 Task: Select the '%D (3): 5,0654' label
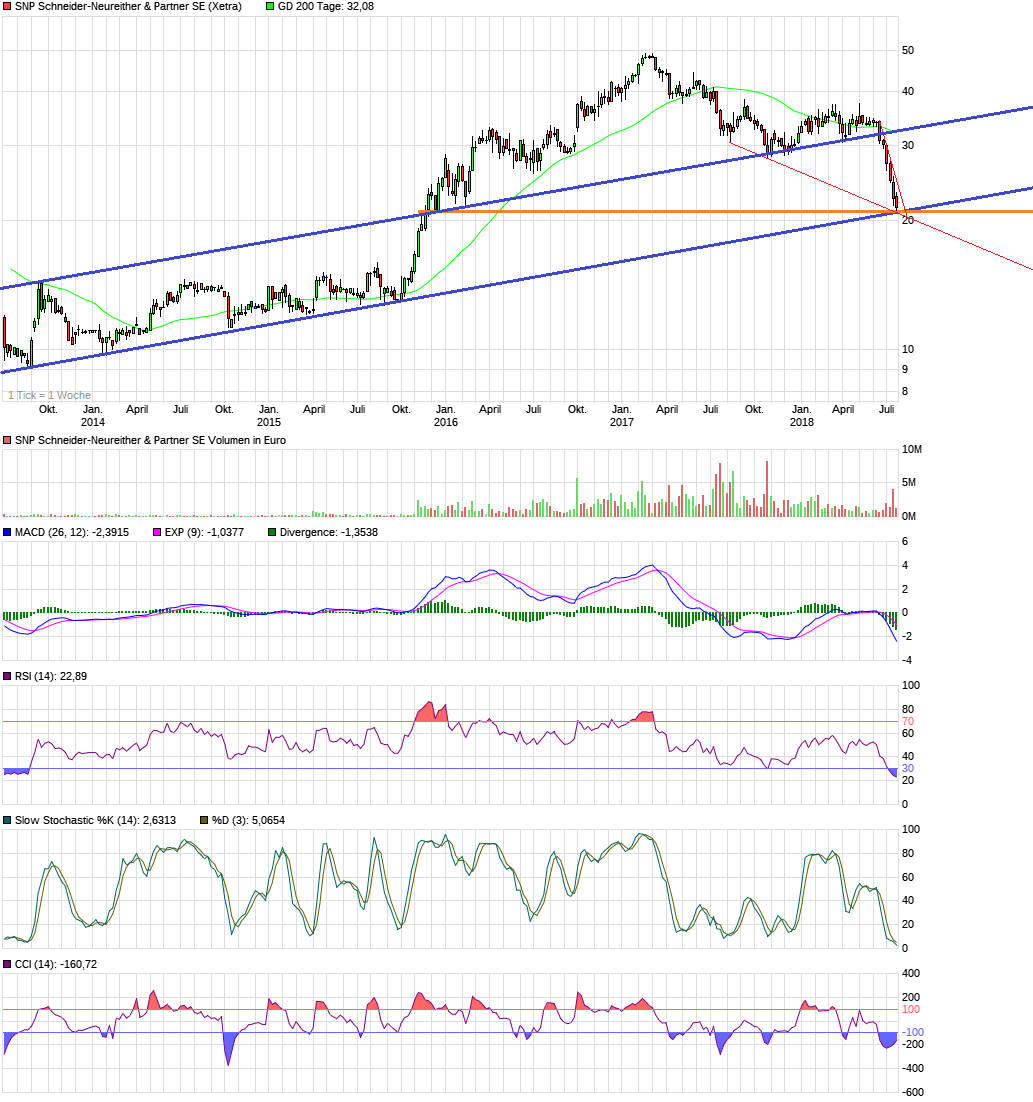(x=249, y=821)
